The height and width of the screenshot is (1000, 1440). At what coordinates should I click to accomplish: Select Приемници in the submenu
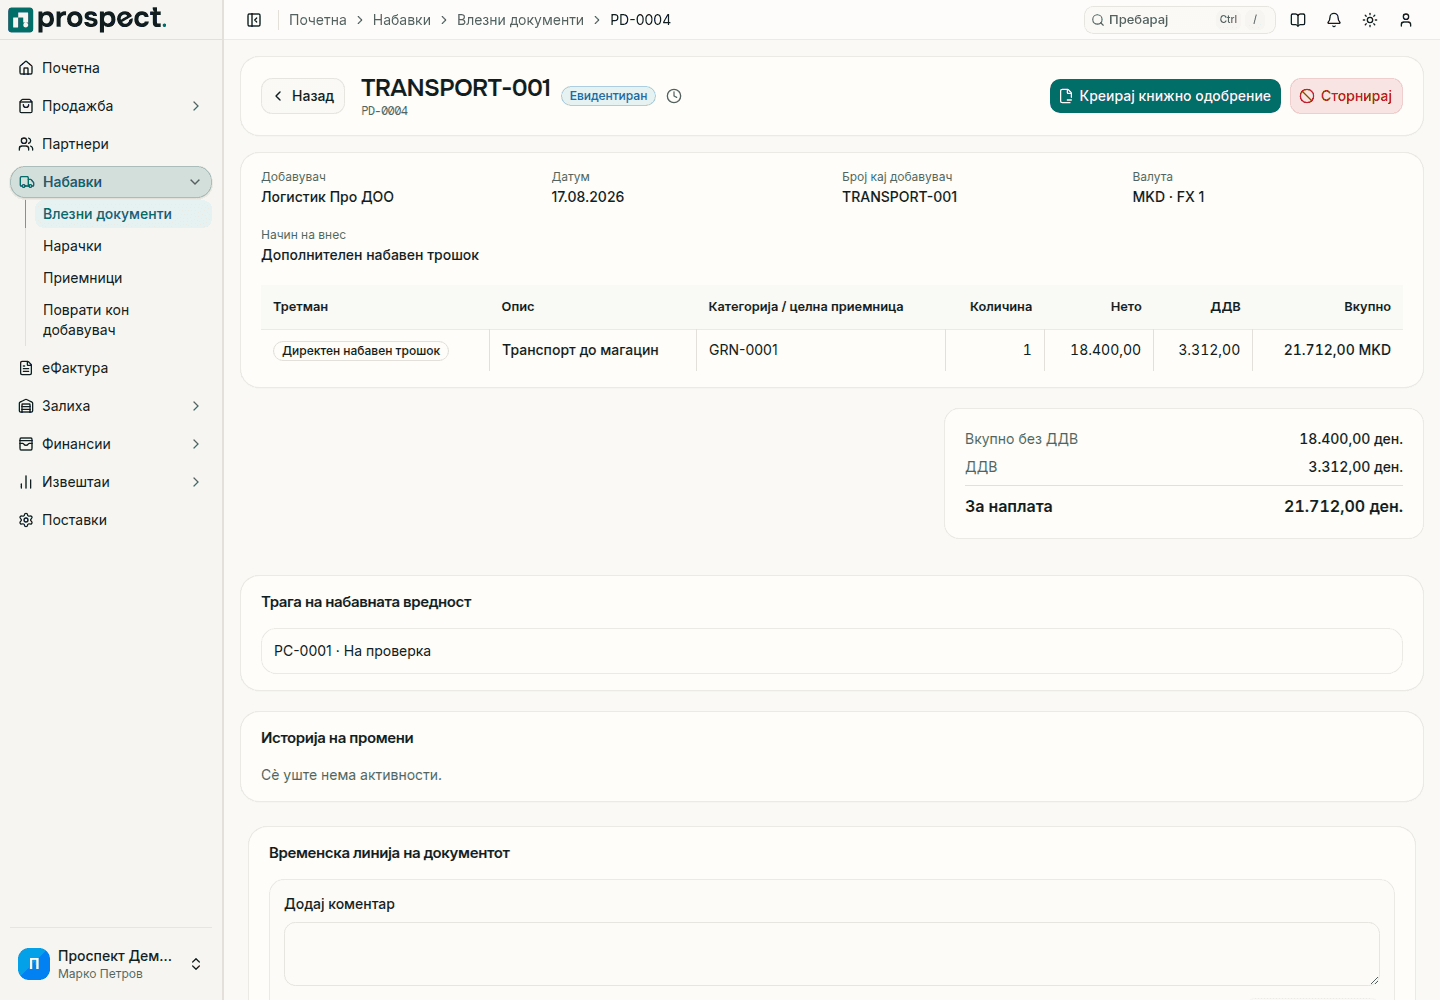click(123, 278)
